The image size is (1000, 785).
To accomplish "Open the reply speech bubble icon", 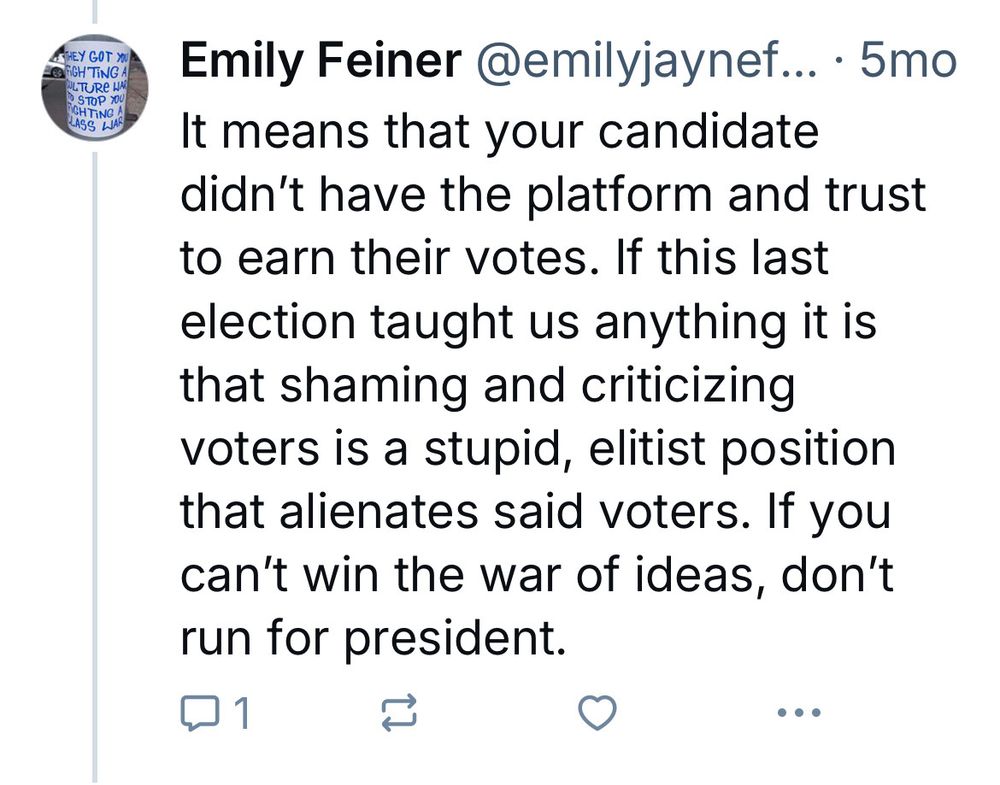I will (x=200, y=712).
